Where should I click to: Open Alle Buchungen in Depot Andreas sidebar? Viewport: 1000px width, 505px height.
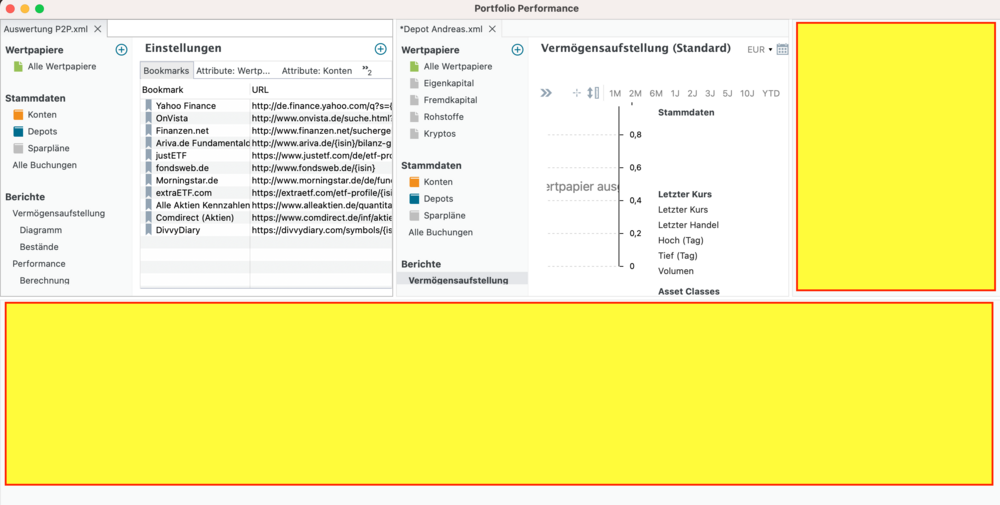441,232
